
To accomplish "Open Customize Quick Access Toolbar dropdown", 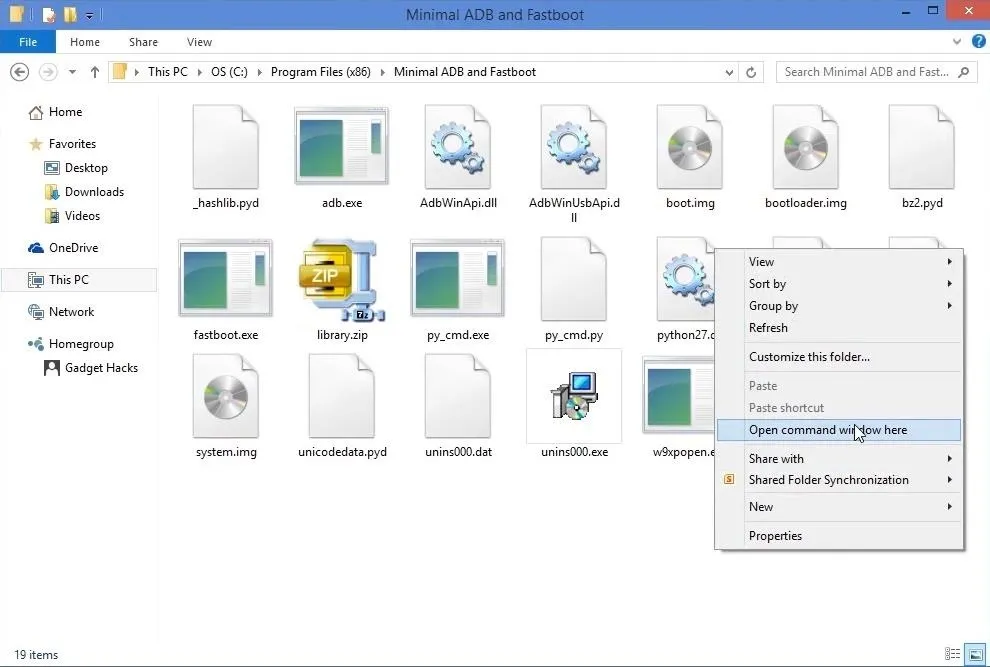I will pyautogui.click(x=89, y=15).
